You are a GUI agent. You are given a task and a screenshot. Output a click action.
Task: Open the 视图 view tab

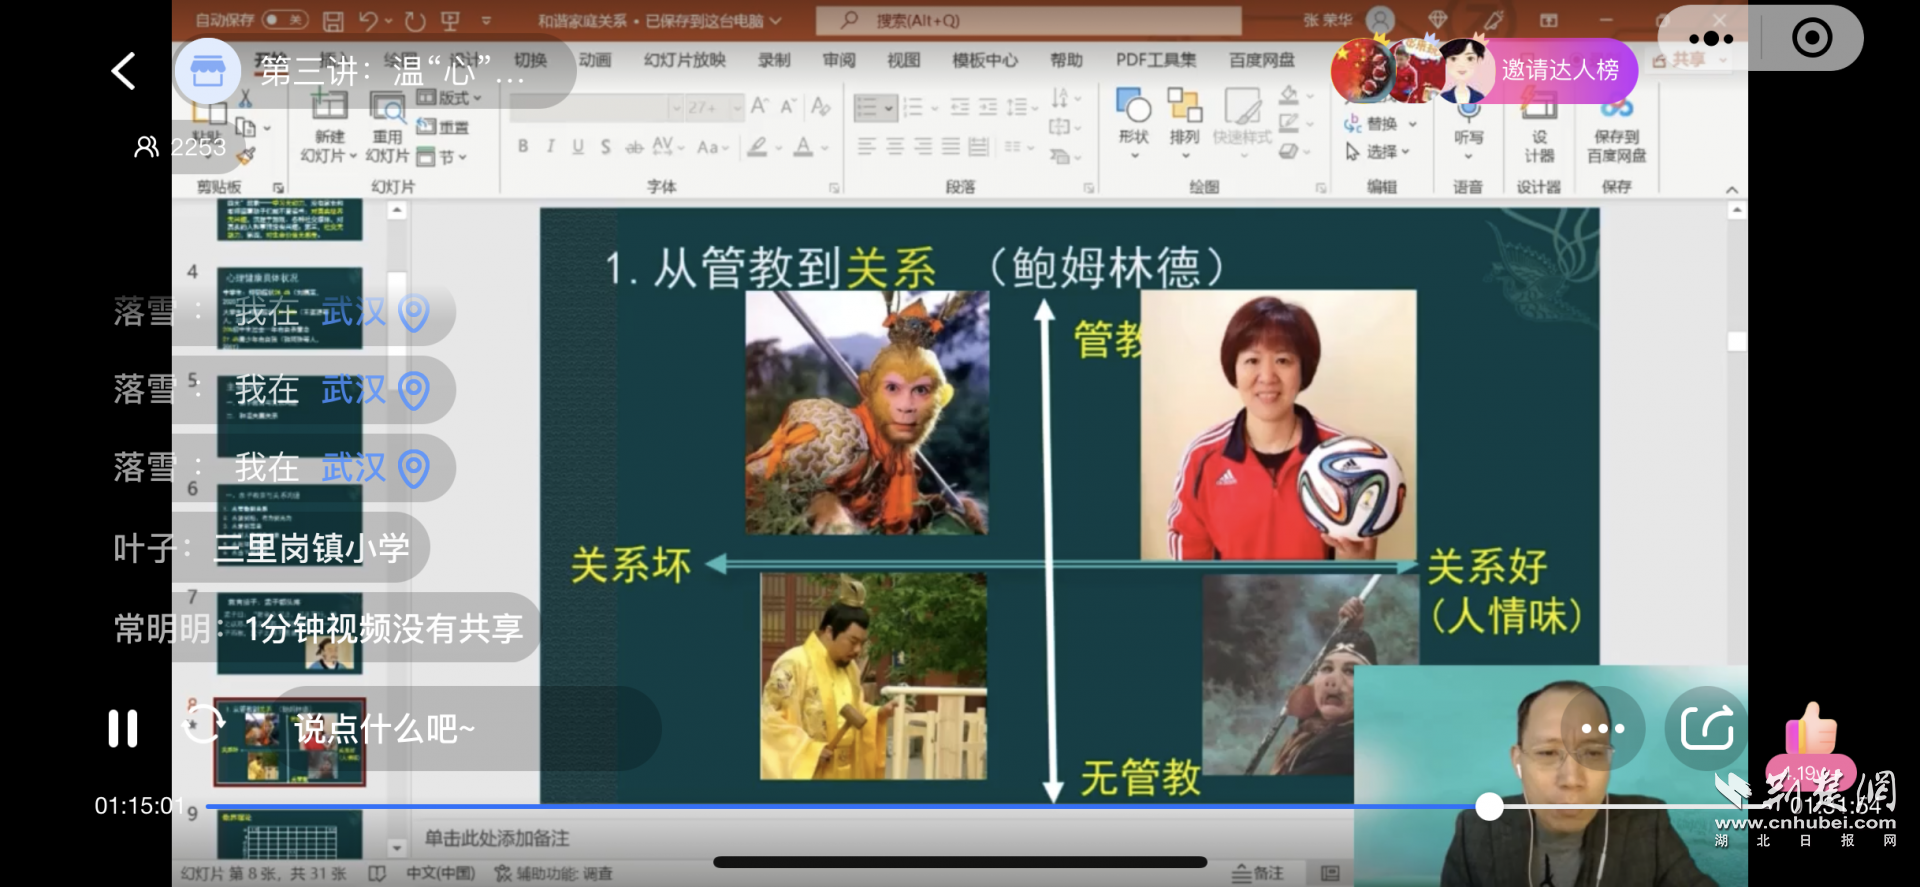click(x=903, y=60)
